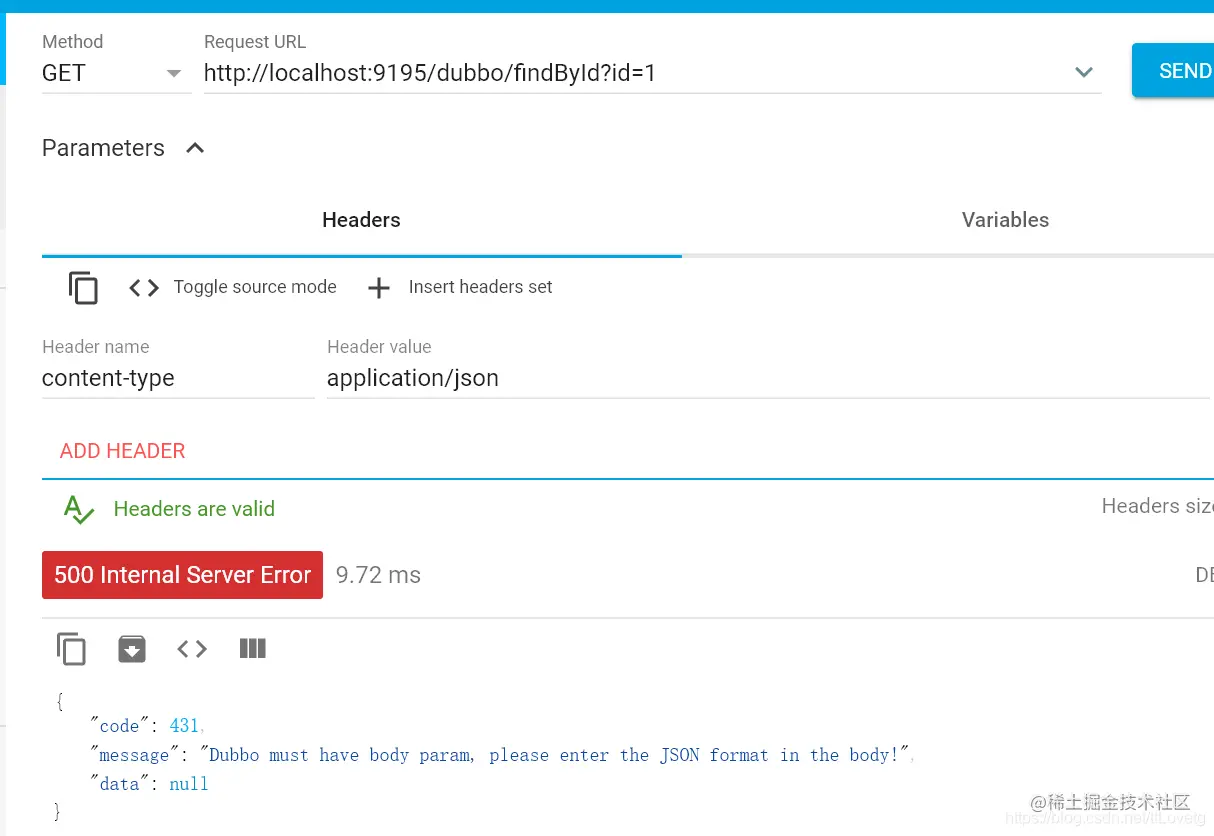Click the 9.72 ms response time
The image size is (1214, 836).
coord(378,575)
